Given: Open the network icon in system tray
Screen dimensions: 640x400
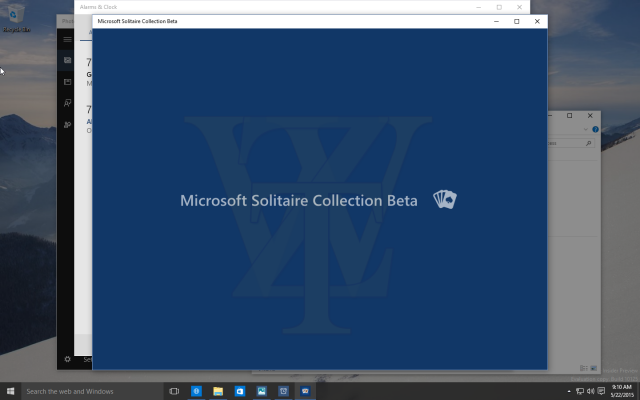Looking at the screenshot, I should point(580,391).
